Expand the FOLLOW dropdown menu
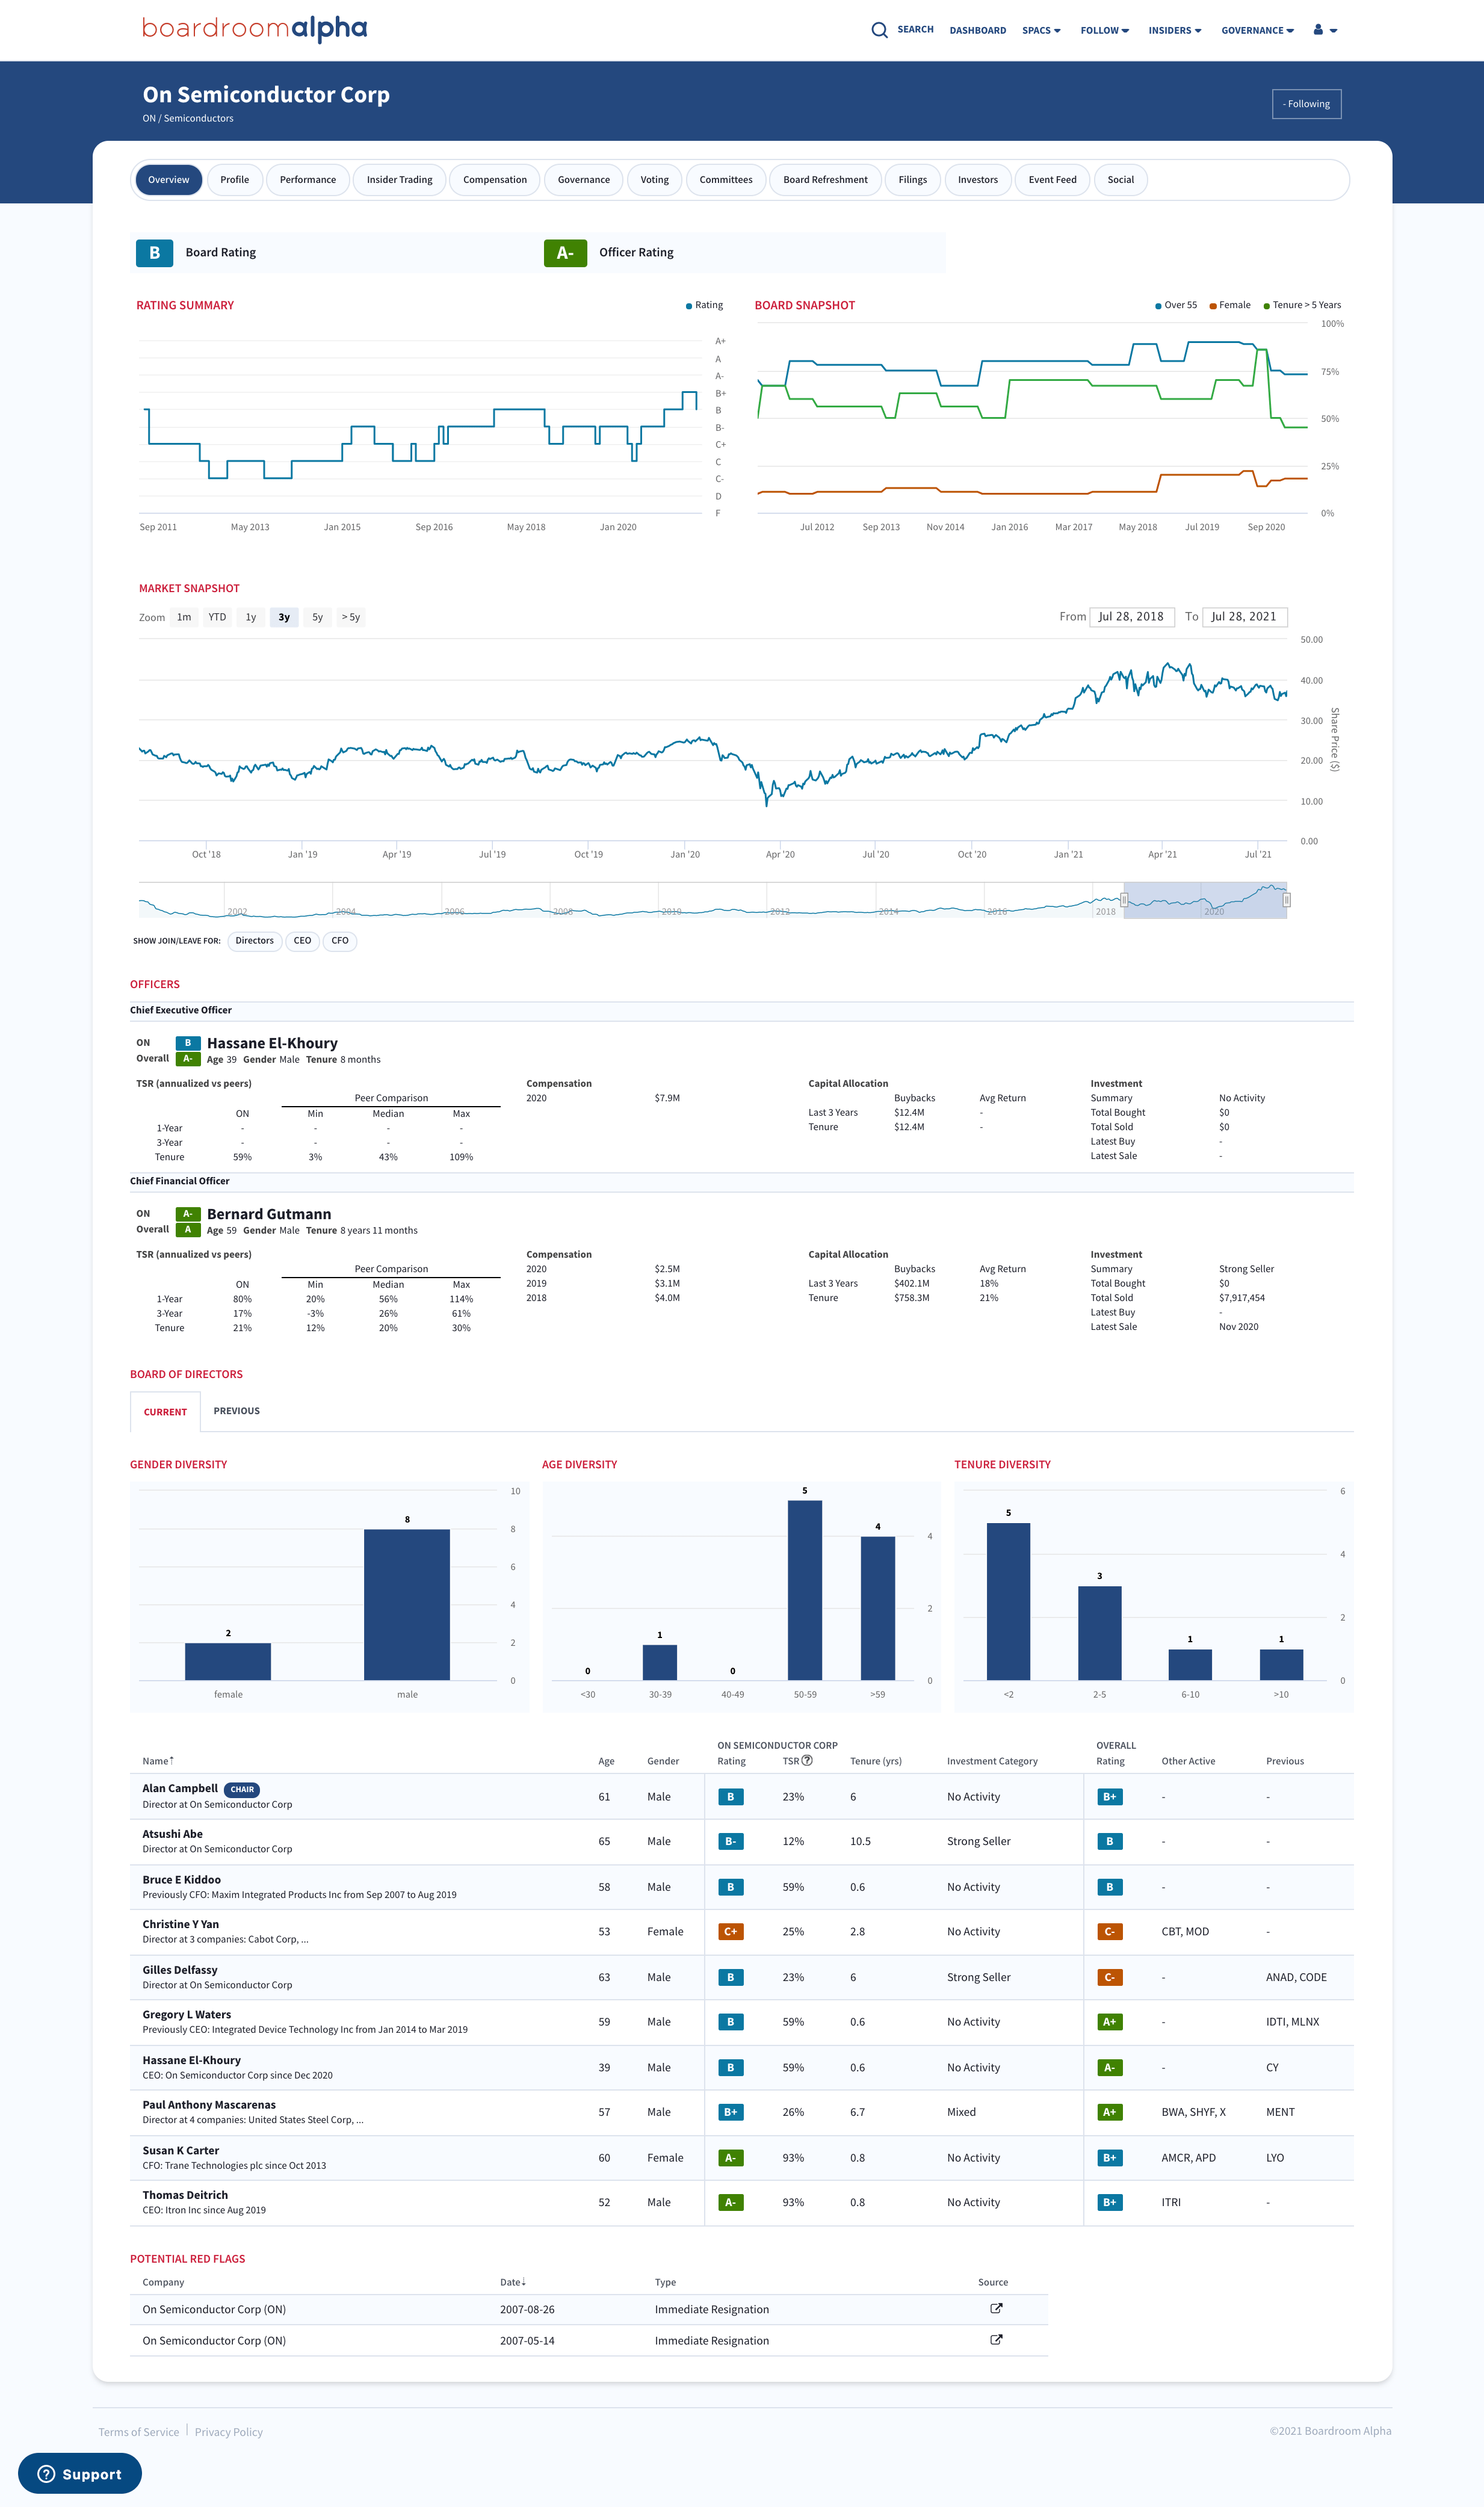 point(1104,30)
